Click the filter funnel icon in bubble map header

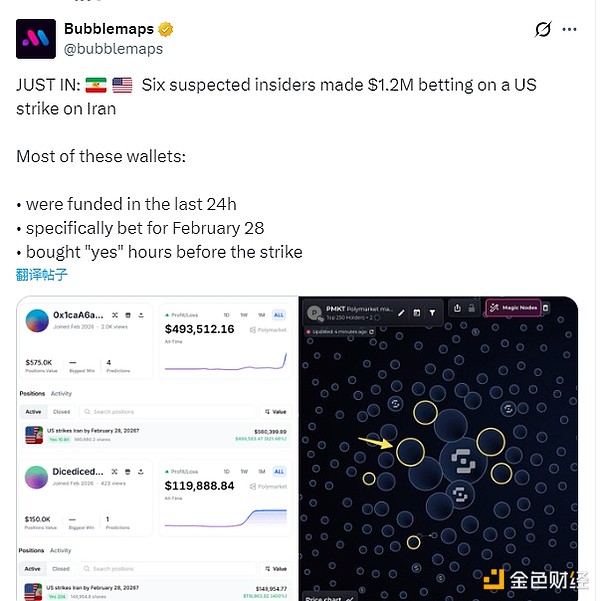[432, 313]
